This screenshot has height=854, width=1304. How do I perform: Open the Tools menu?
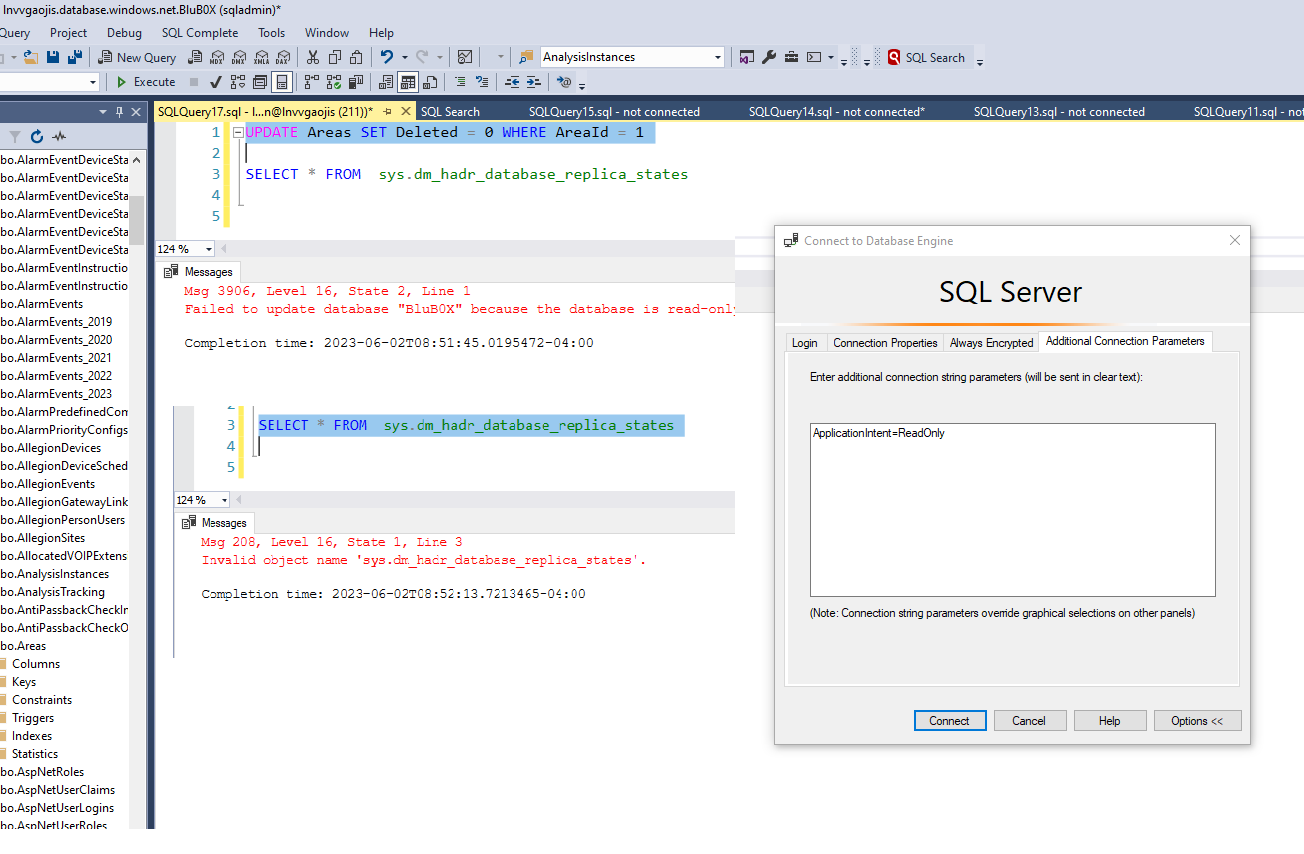coord(271,33)
